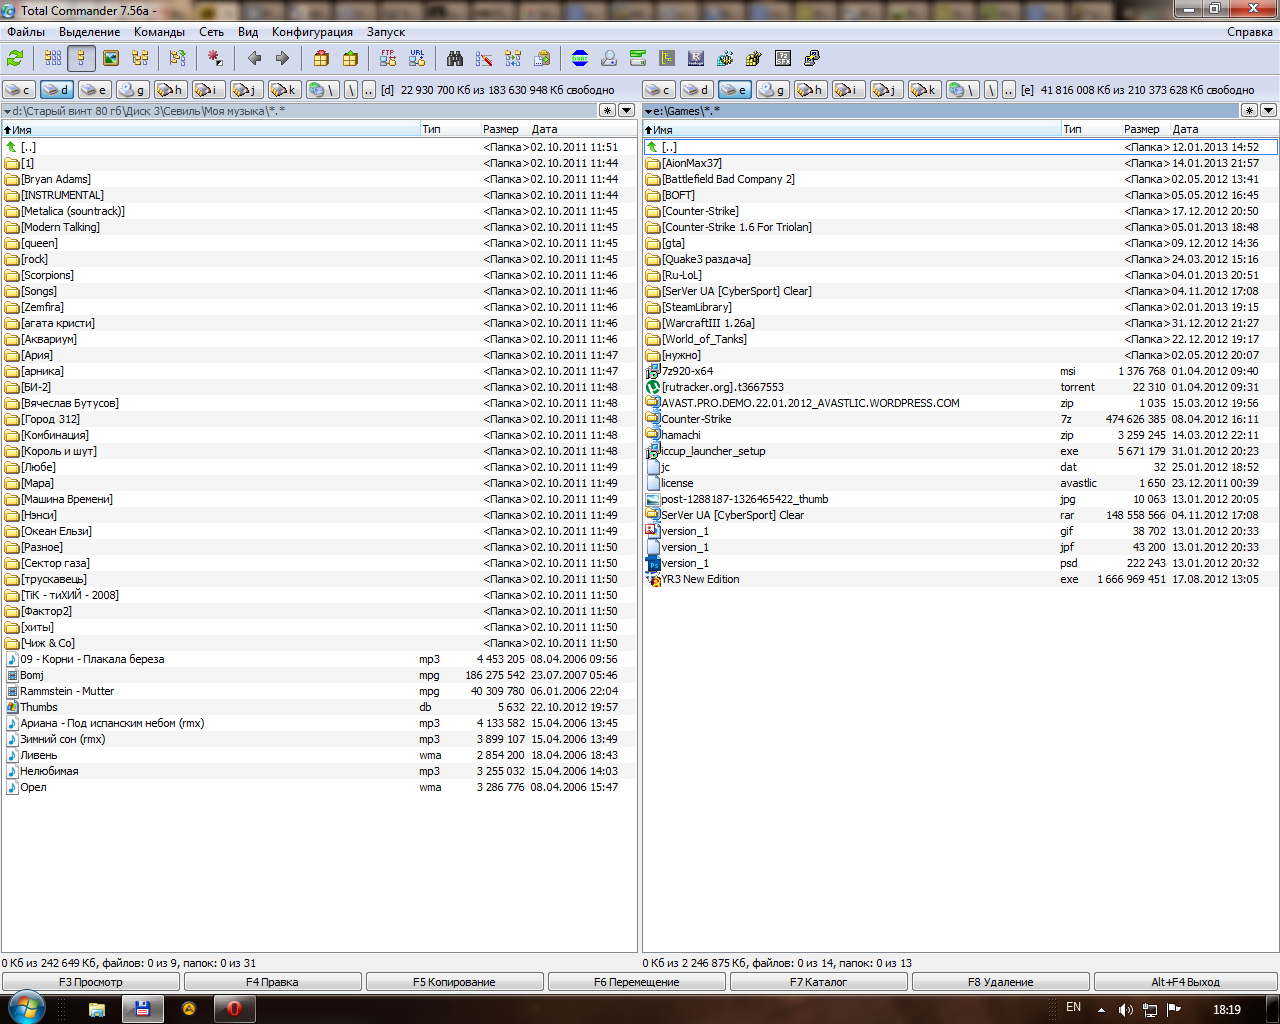
Task: Click F3 Просмотр button
Action: coord(91,982)
